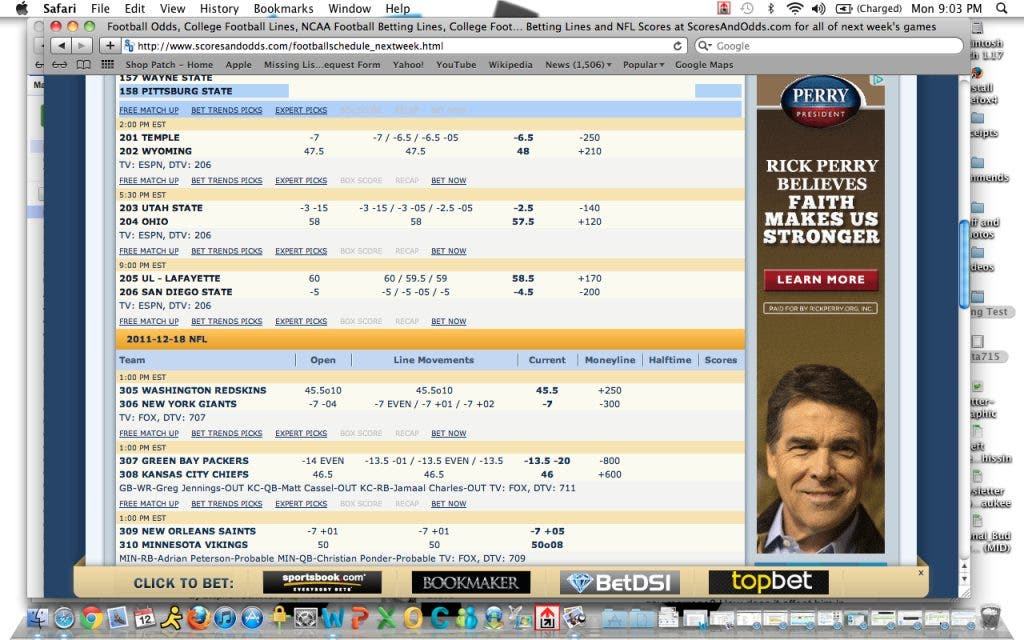
Task: Show all bookmarks via the book icon
Action: [84, 65]
